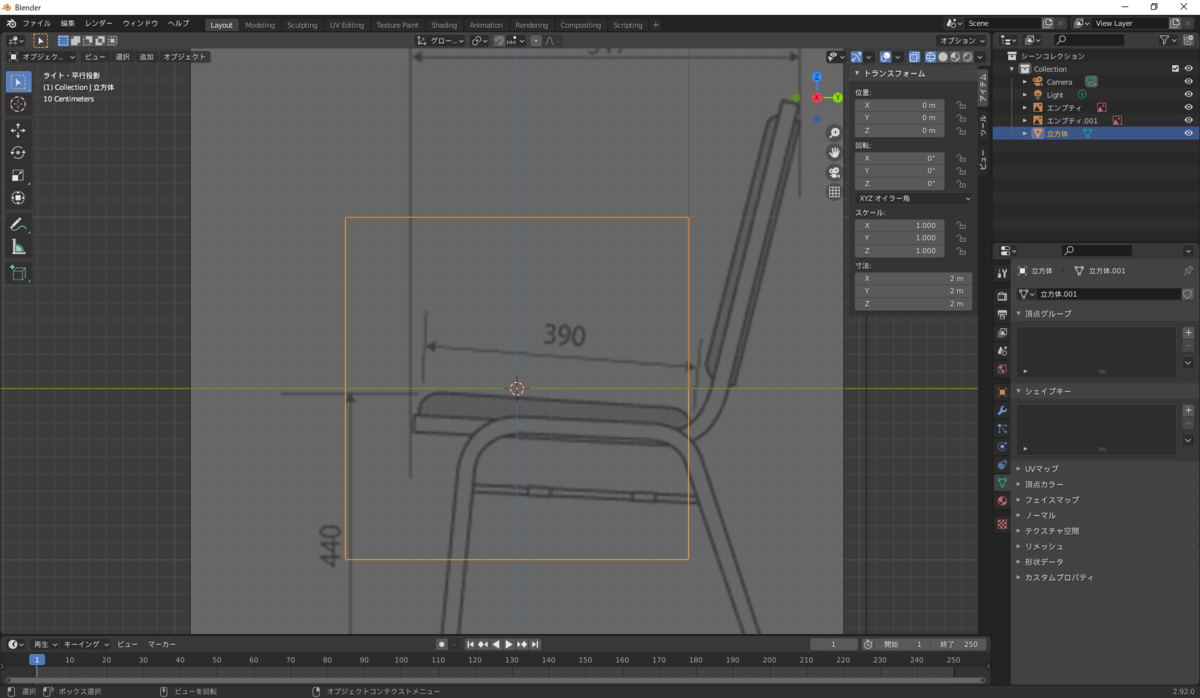Select the Select Box tool in the toolbar
Screen dimensions: 1200x698
point(18,82)
